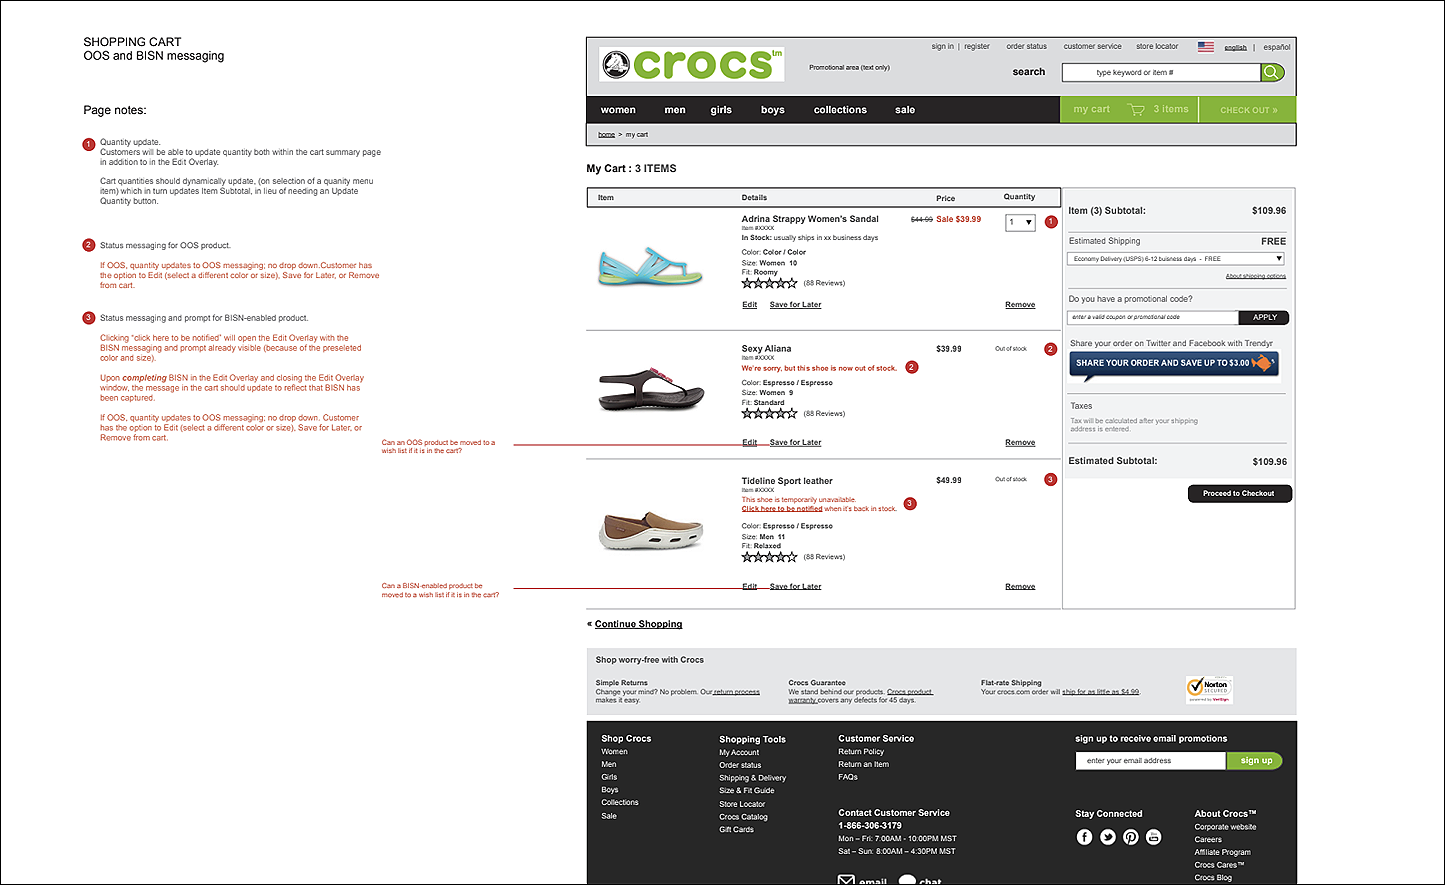Open the sale menu item
Screen dimensions: 1445x885
coord(904,109)
